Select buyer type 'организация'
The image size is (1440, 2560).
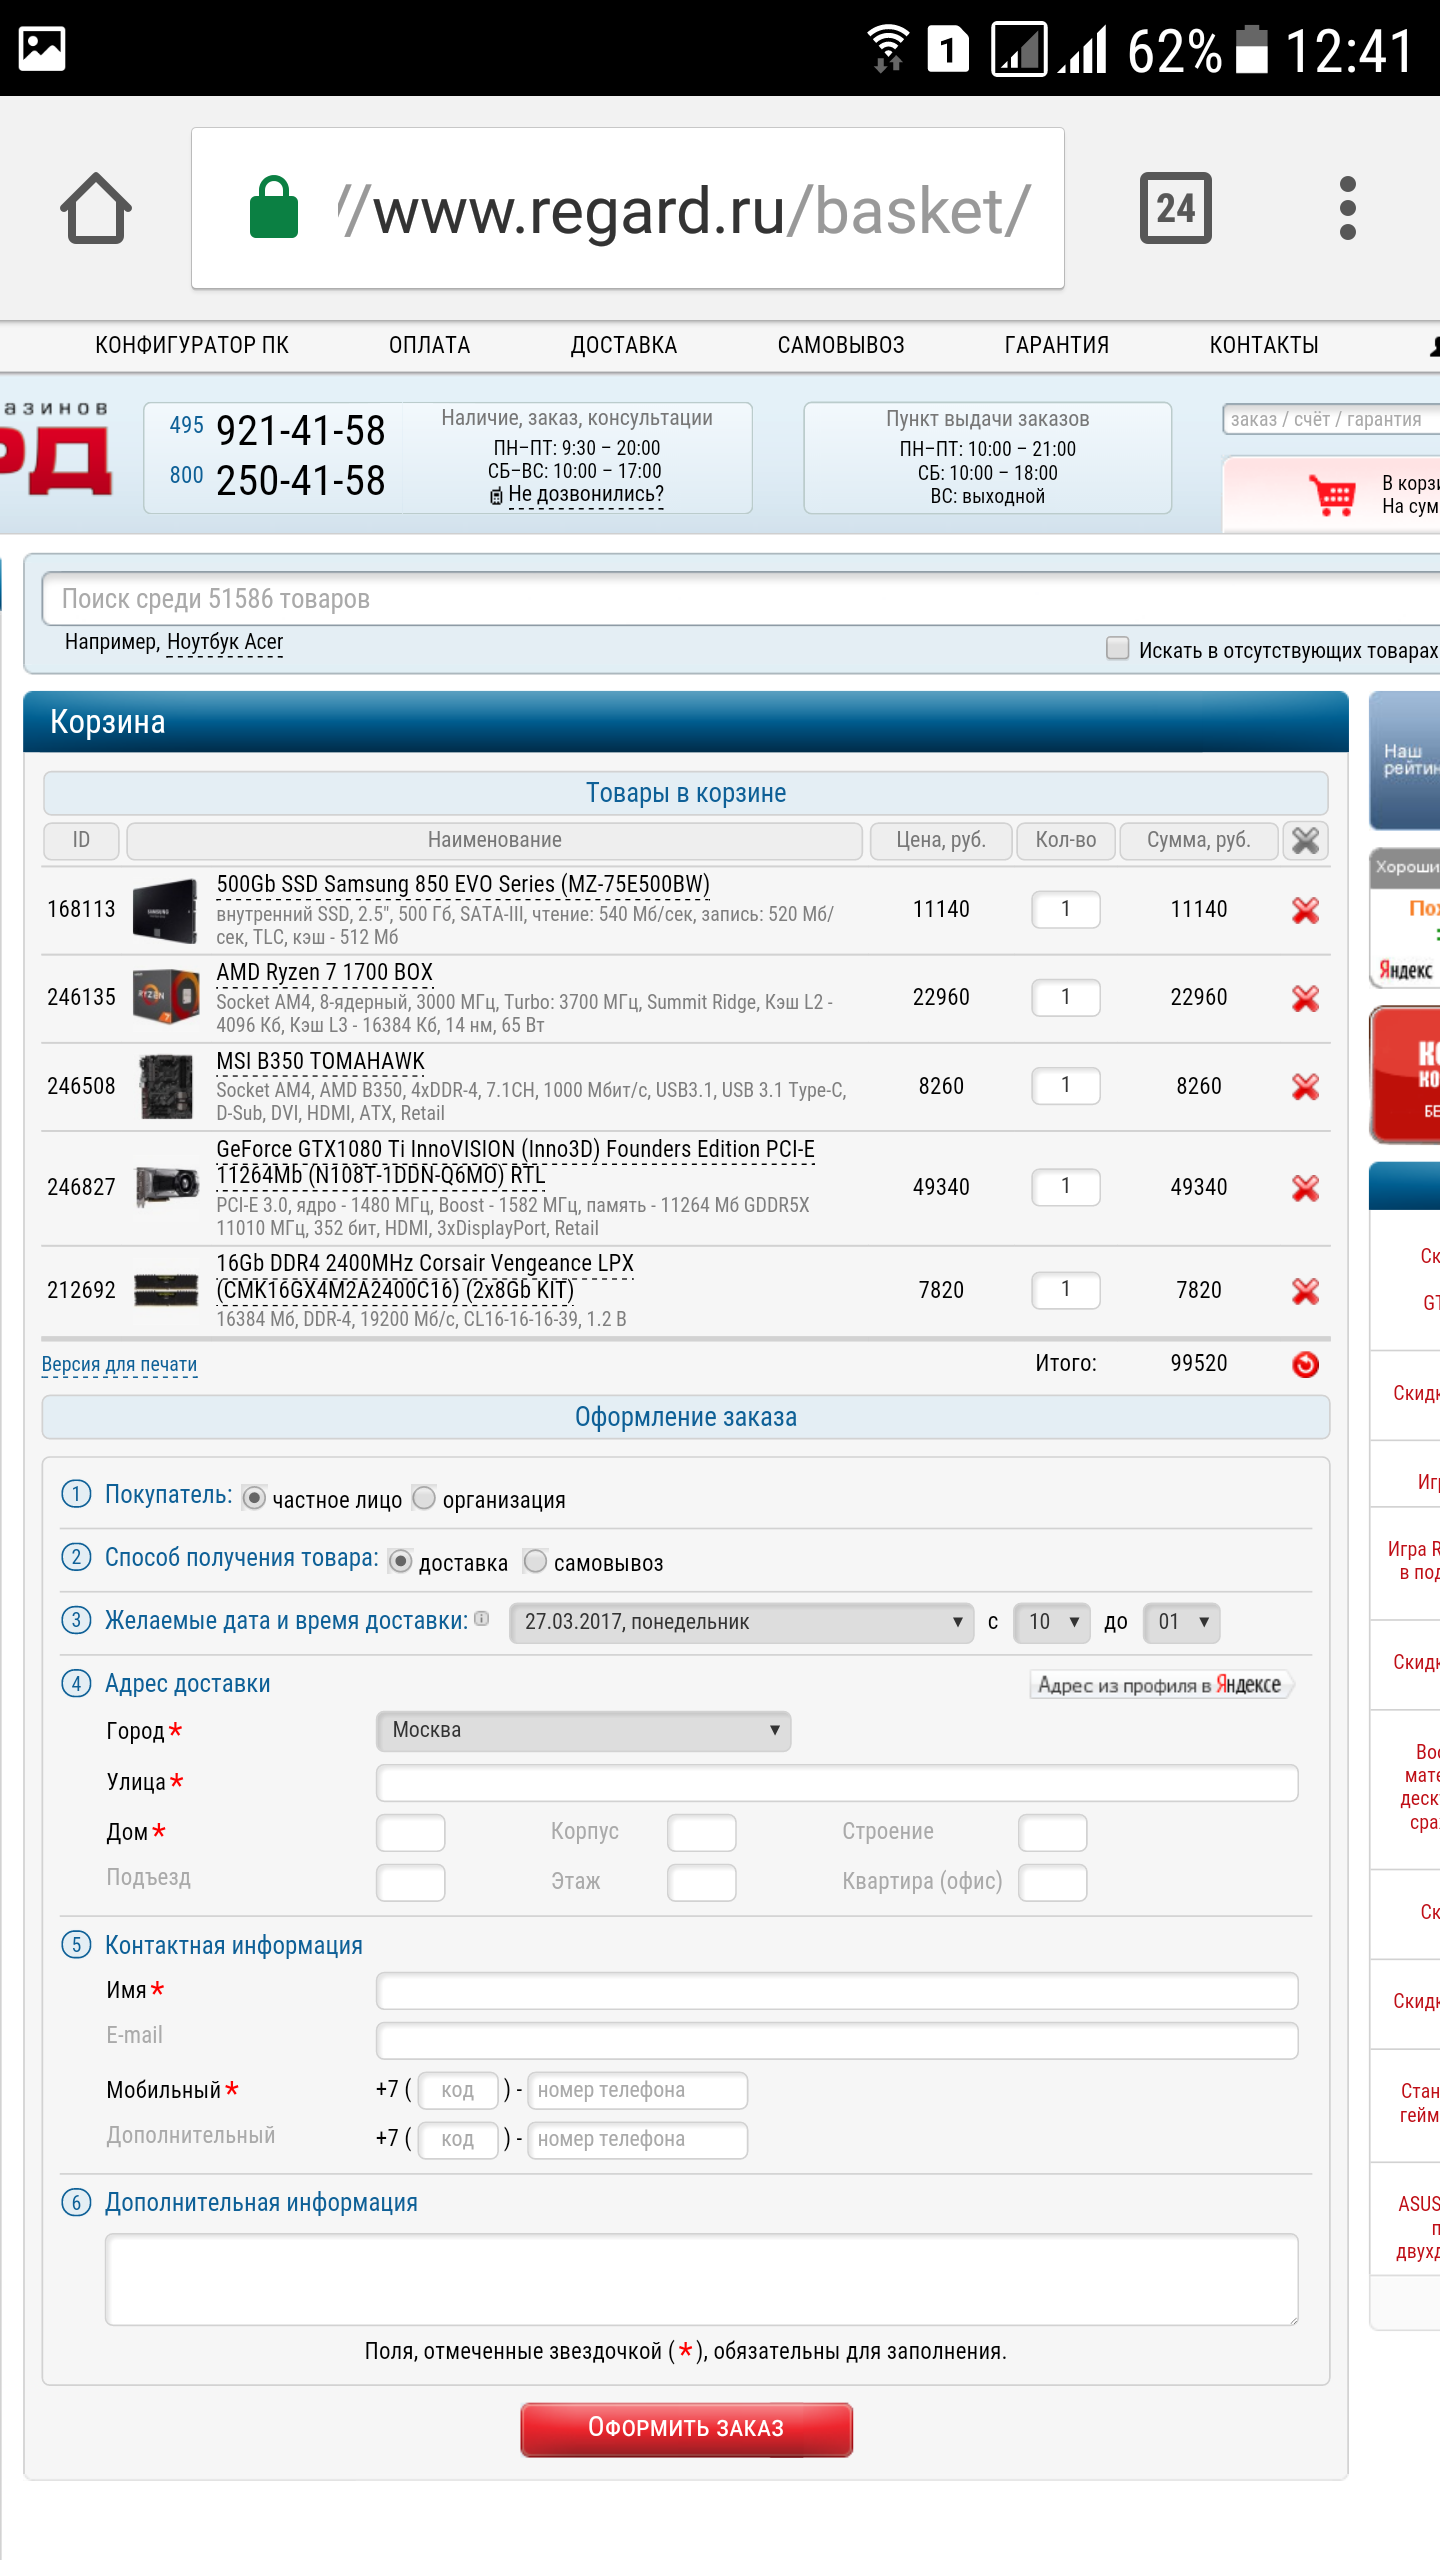[x=424, y=1498]
